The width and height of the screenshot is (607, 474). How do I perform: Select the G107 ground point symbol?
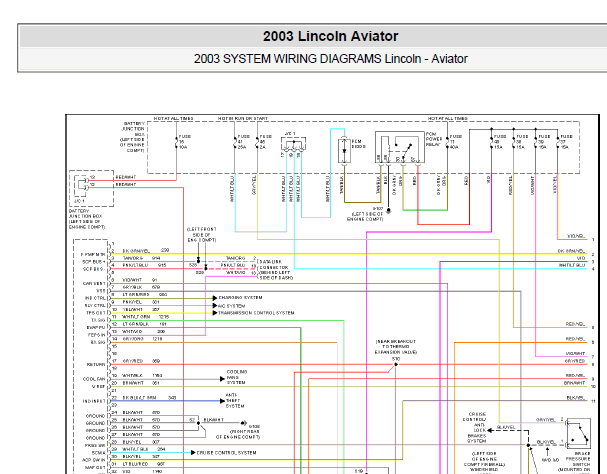(389, 211)
